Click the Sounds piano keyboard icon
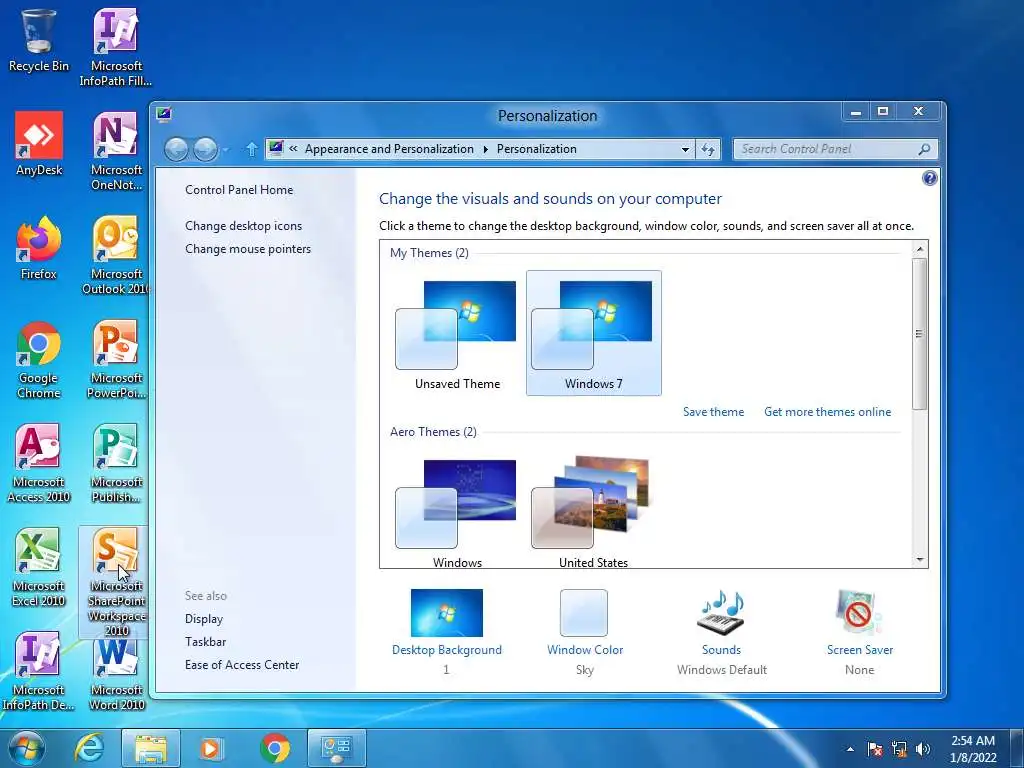The width and height of the screenshot is (1024, 768). tap(721, 613)
